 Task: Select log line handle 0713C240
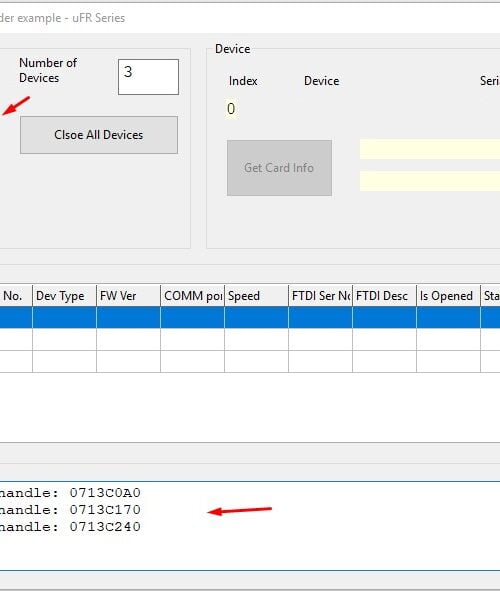[x=70, y=527]
